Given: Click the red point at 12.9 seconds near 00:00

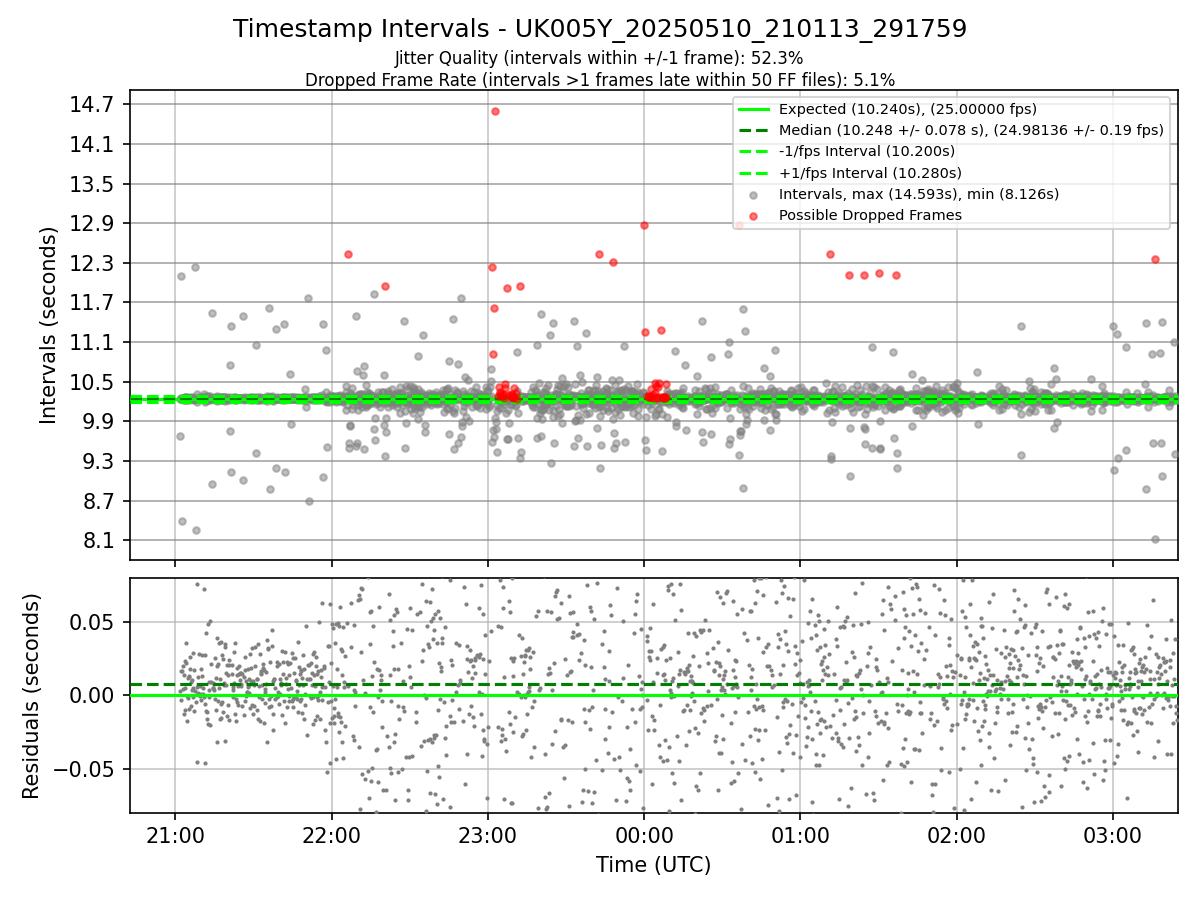Looking at the screenshot, I should (x=644, y=225).
